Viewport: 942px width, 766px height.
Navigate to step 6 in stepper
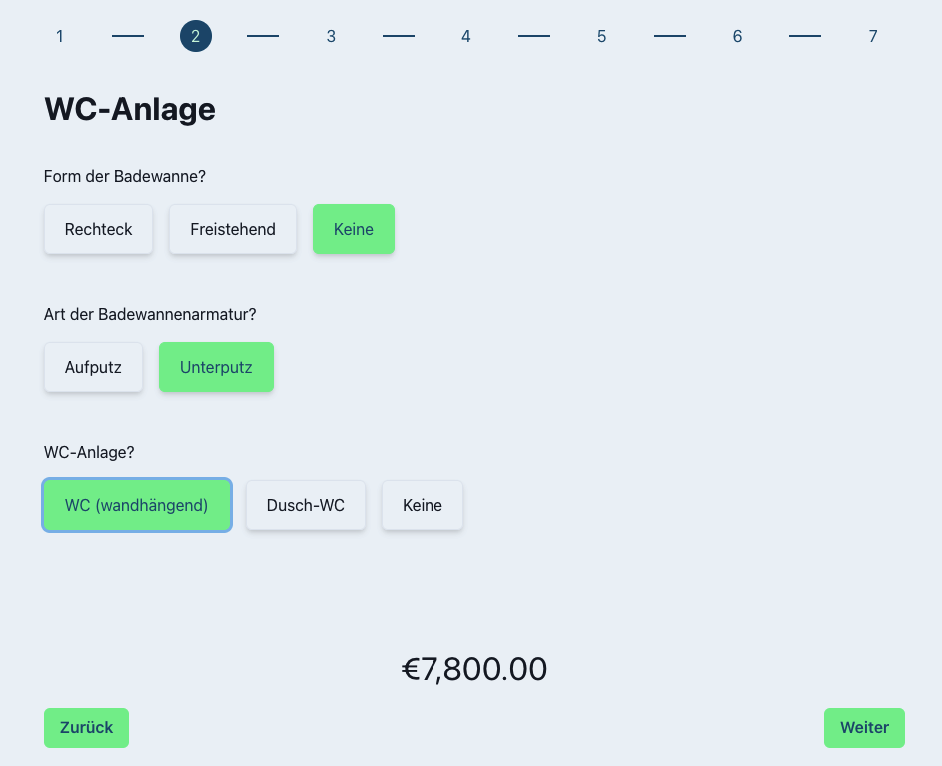pos(737,37)
